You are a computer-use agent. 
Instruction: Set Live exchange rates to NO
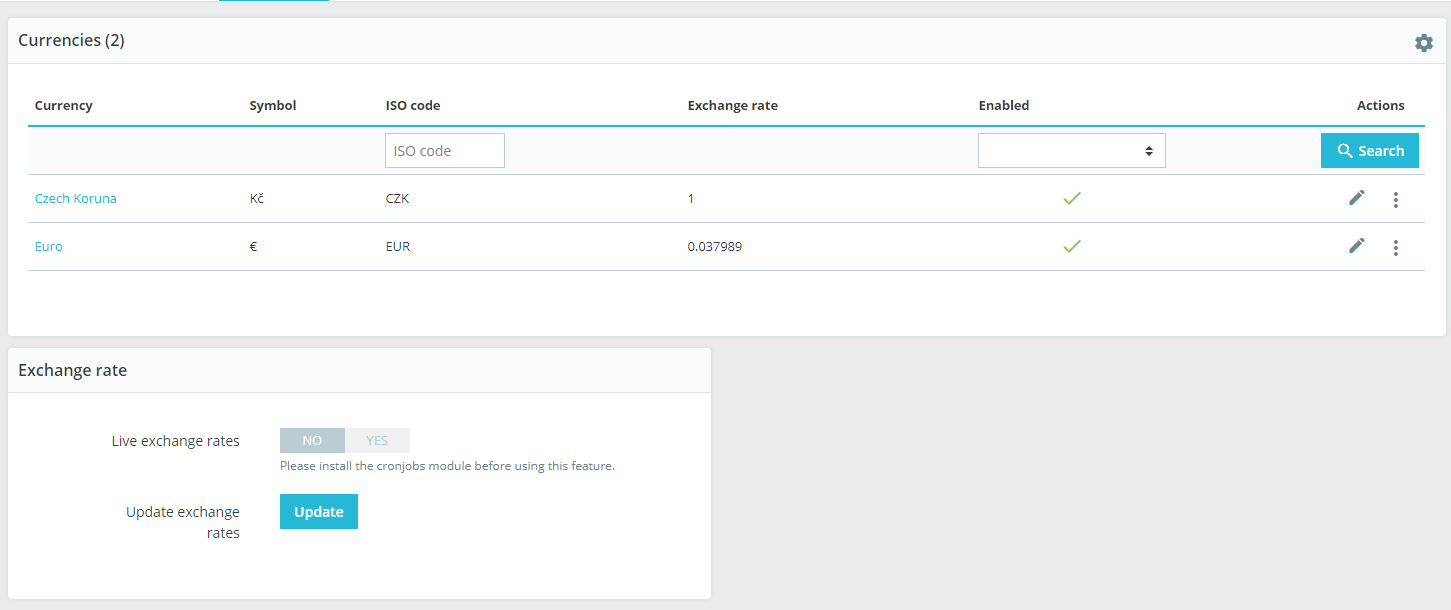tap(312, 441)
